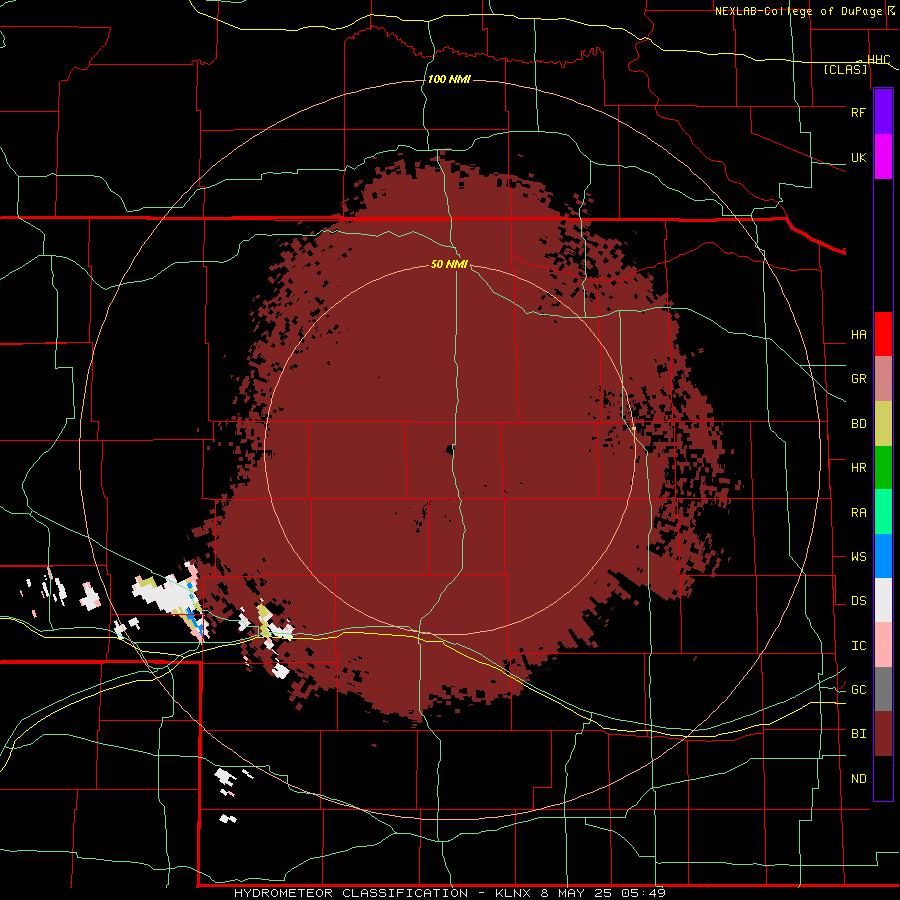The width and height of the screenshot is (900, 900).
Task: Pick the HR green legend swatch
Action: 883,468
